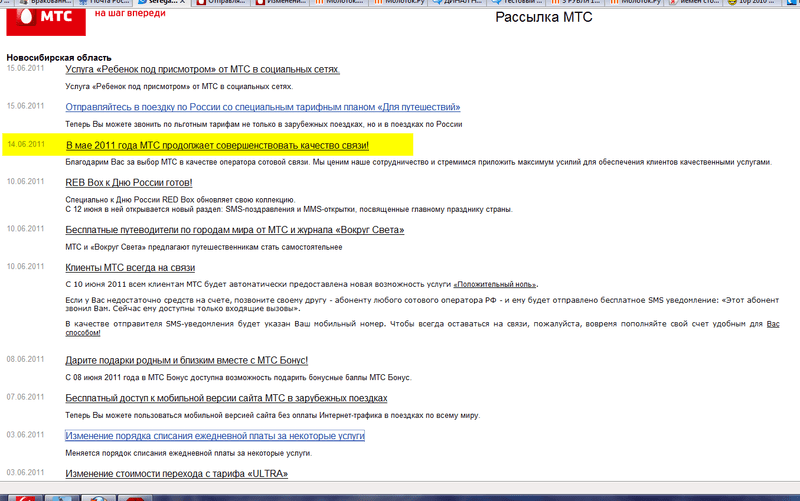Open the «Изменение порядка списания ежедневной платы» link
The width and height of the screenshot is (800, 501).
(214, 436)
